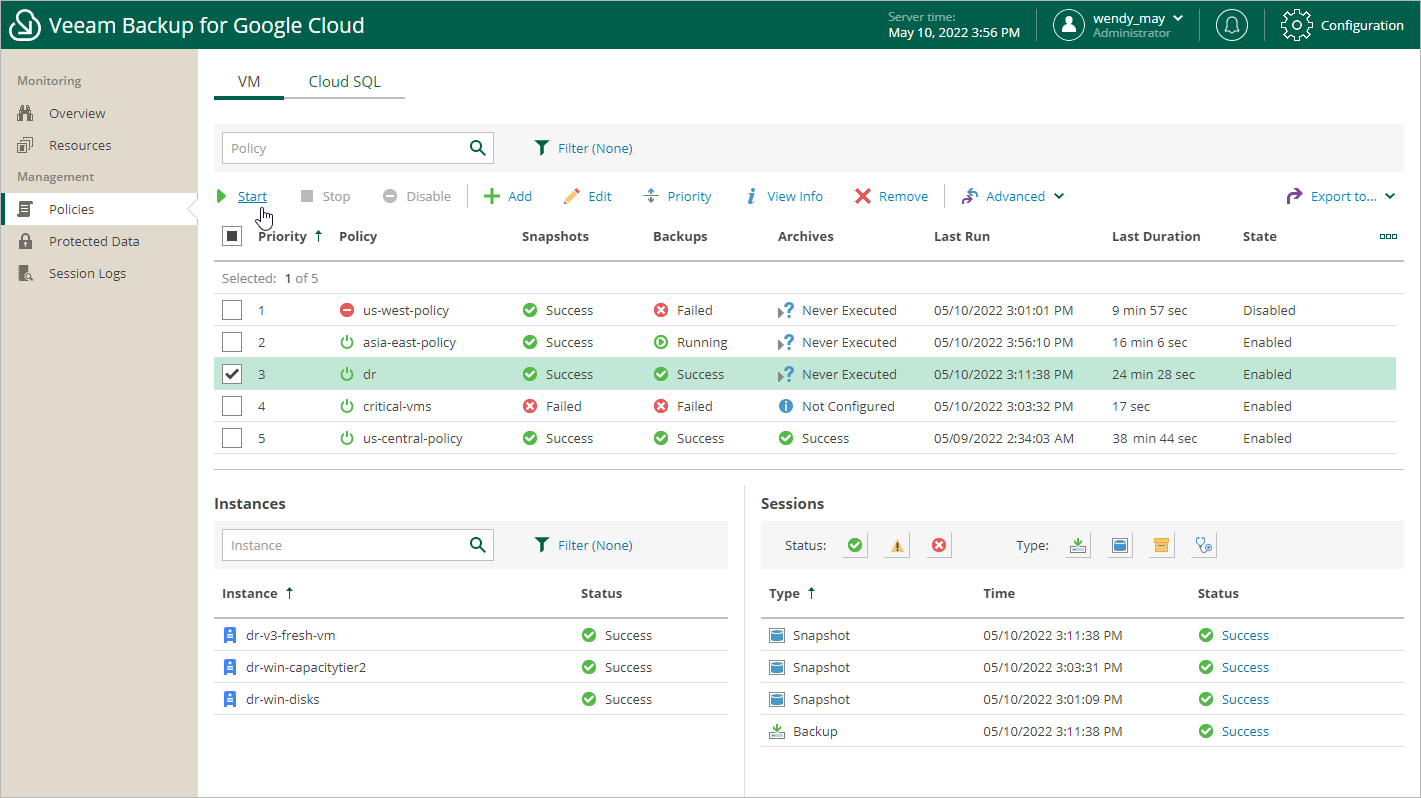Click Add policy button
Viewport: 1421px width, 798px height.
click(508, 196)
